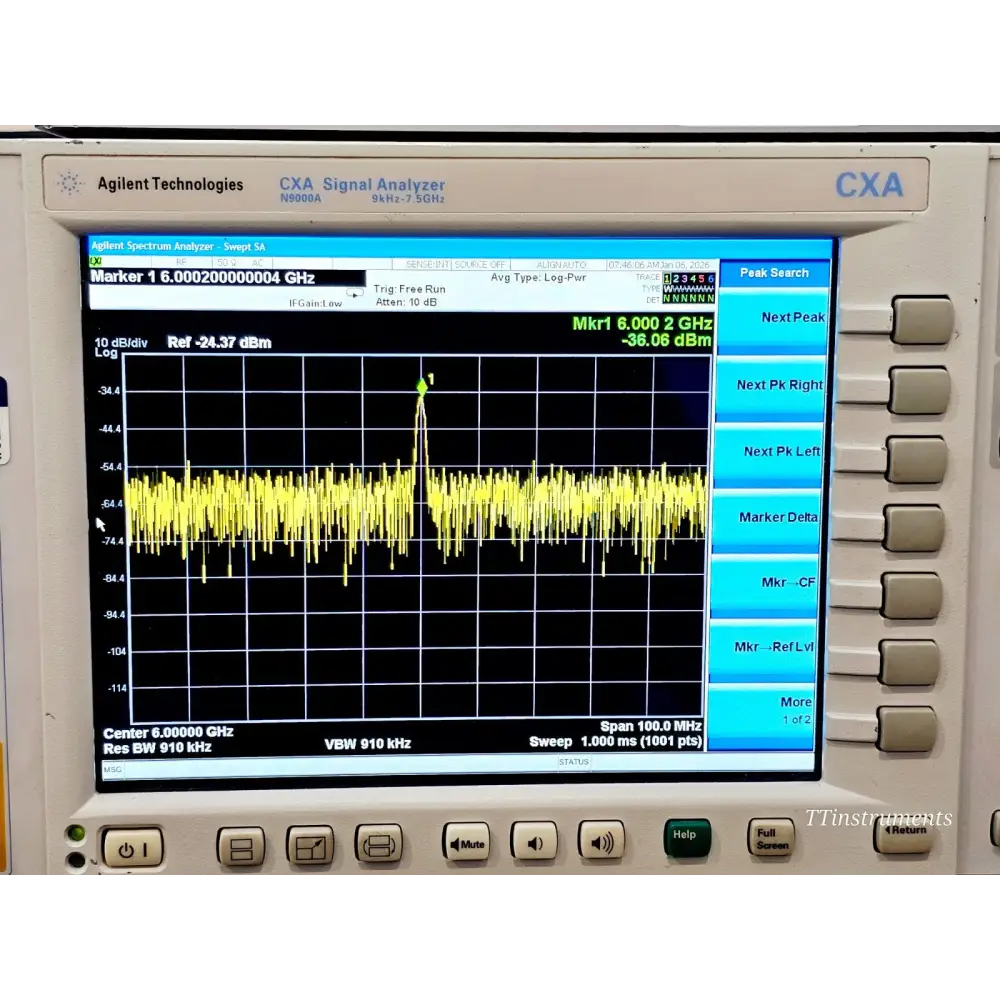Push hardware key beside Mkr→CF

(x=911, y=596)
